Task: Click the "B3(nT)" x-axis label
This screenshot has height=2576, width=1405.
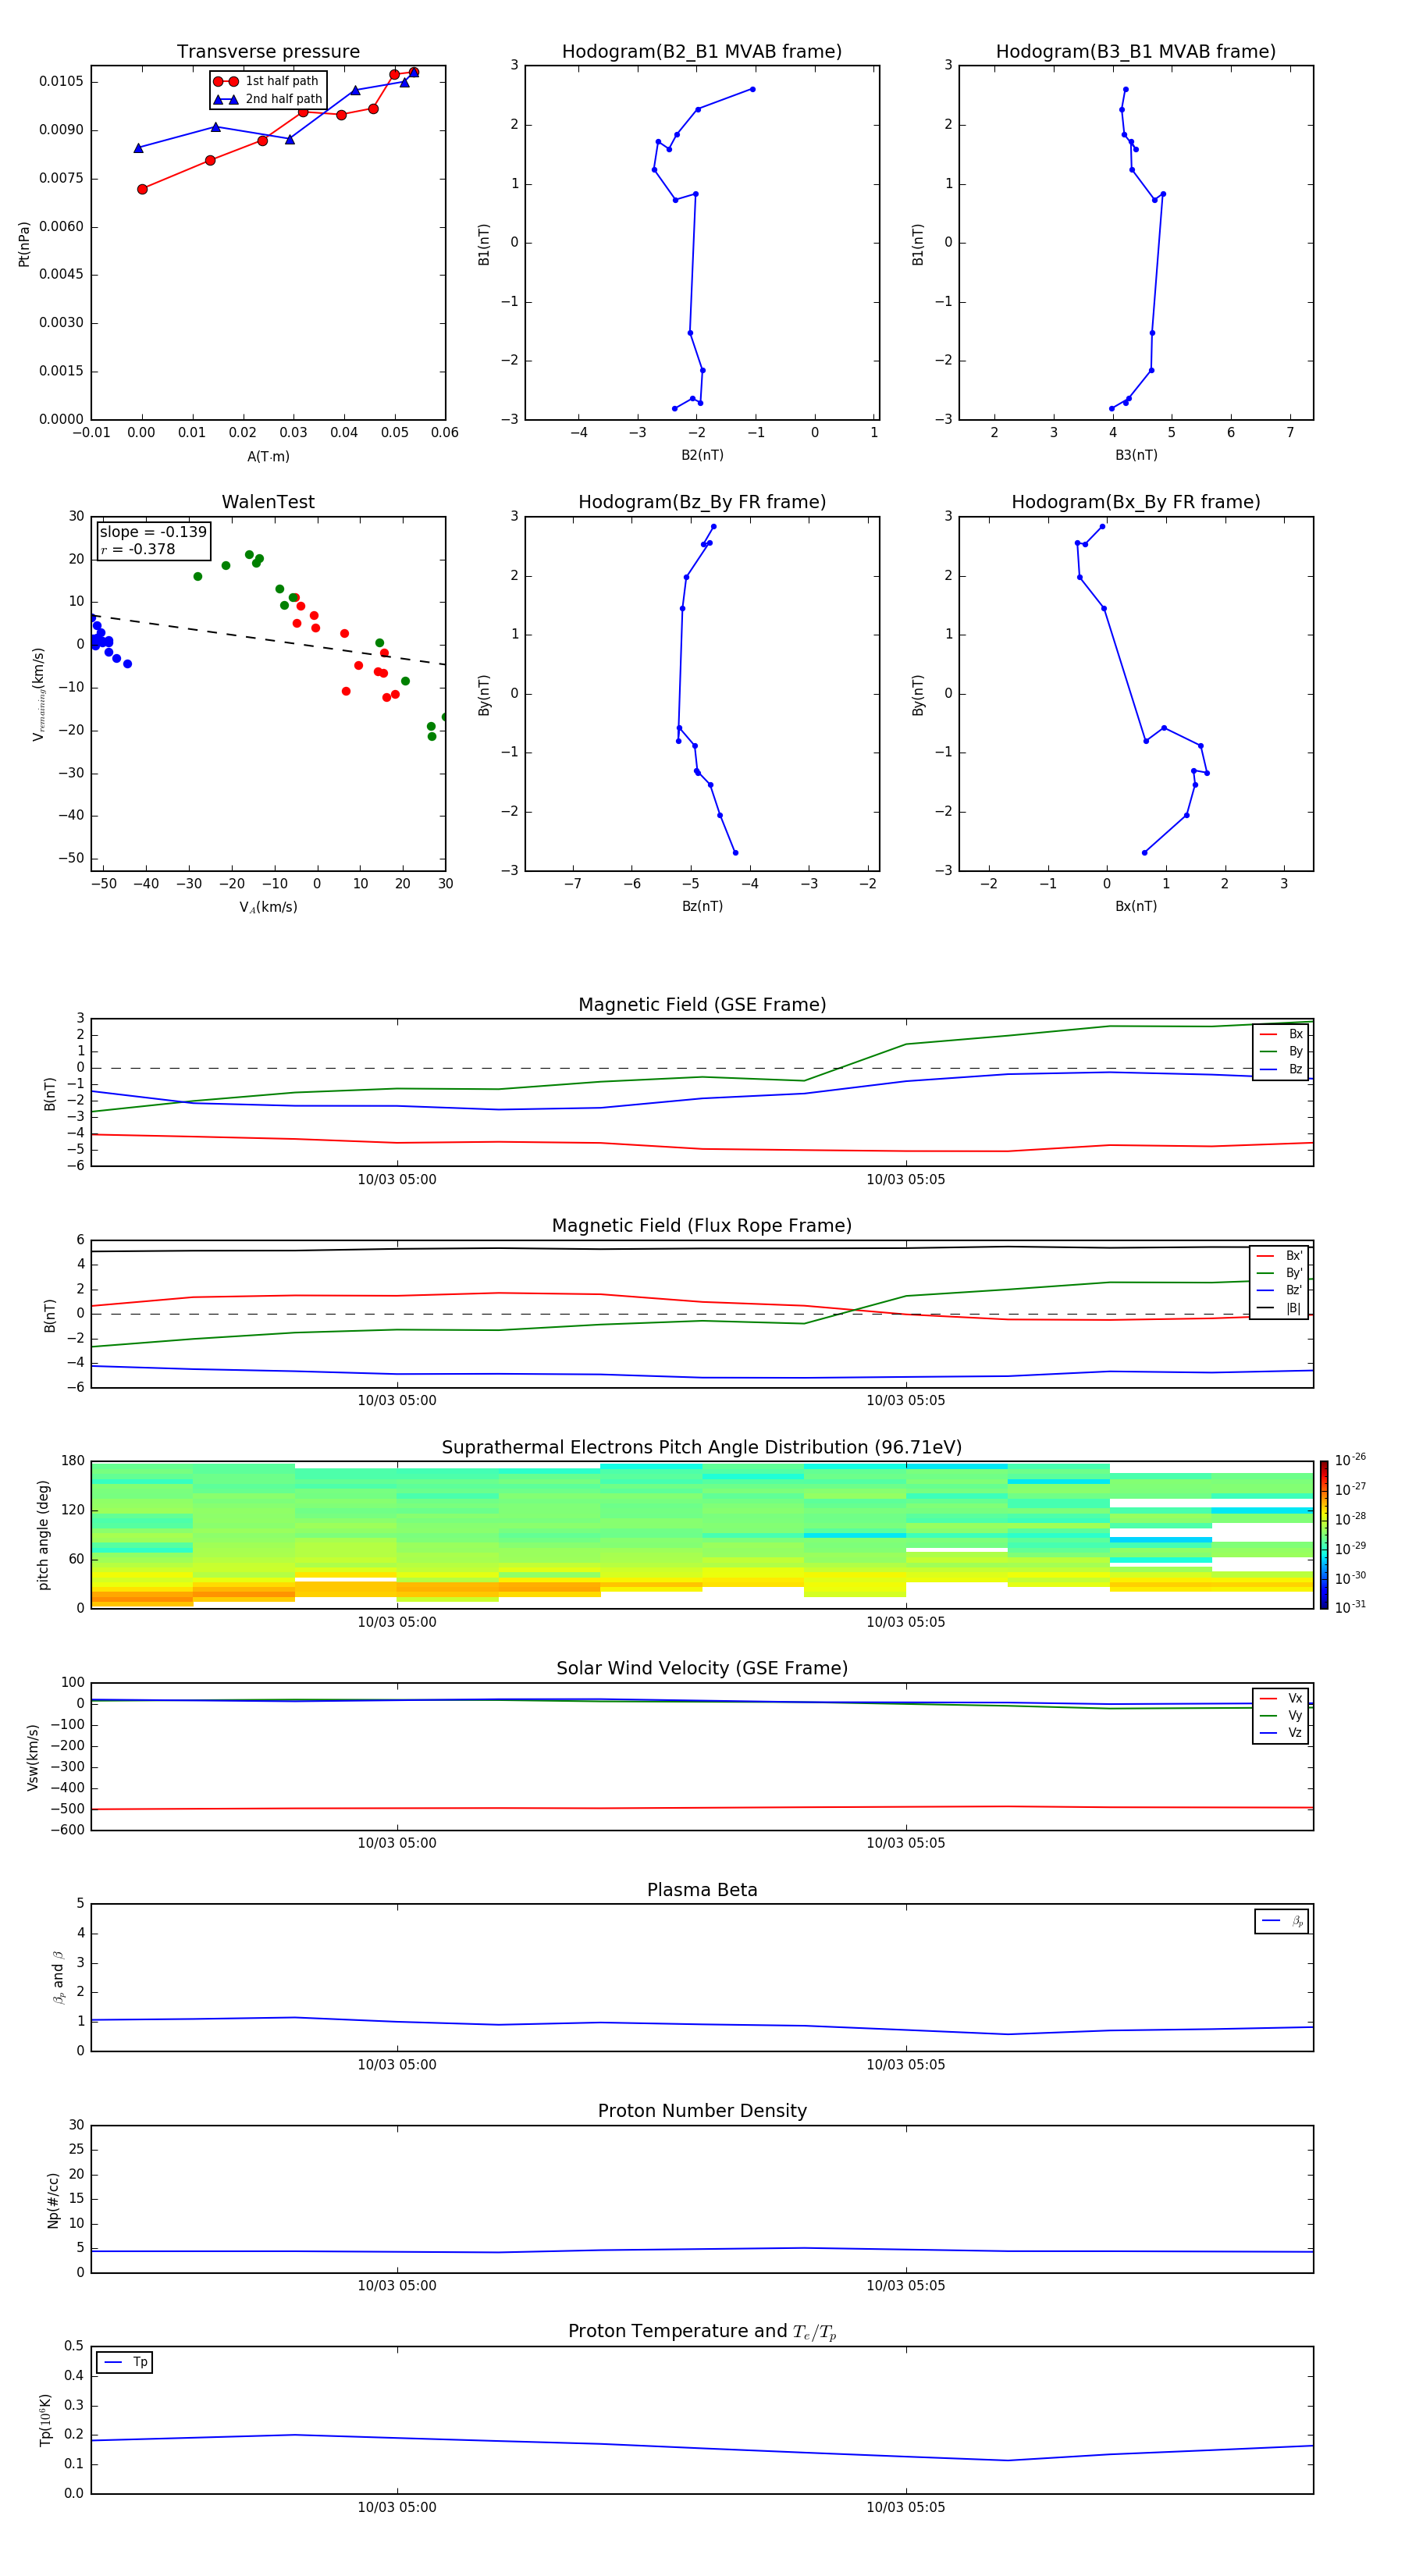Action: [1136, 456]
